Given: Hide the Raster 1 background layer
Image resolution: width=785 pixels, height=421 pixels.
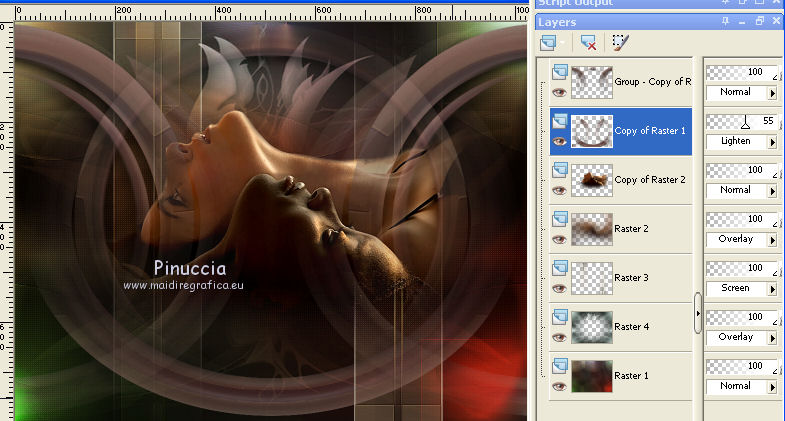Looking at the screenshot, I should point(559,386).
